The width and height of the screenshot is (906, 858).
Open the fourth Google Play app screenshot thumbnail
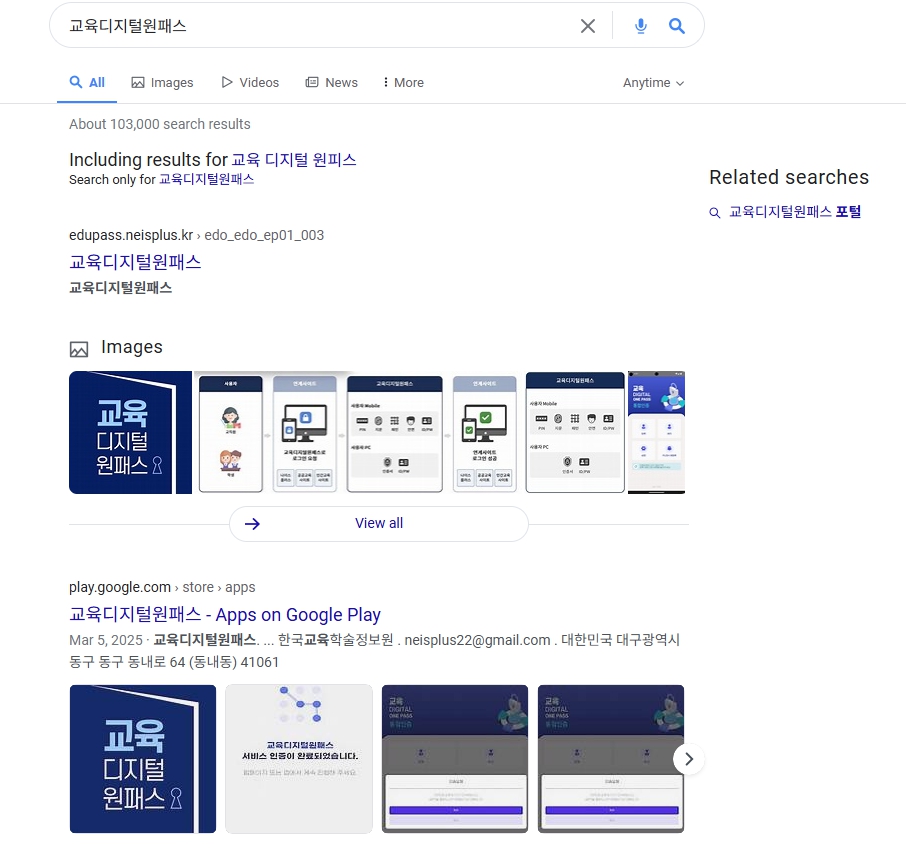611,759
